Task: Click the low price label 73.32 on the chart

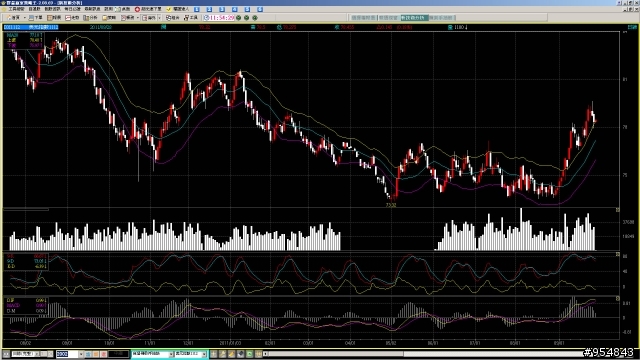Action: tap(391, 205)
